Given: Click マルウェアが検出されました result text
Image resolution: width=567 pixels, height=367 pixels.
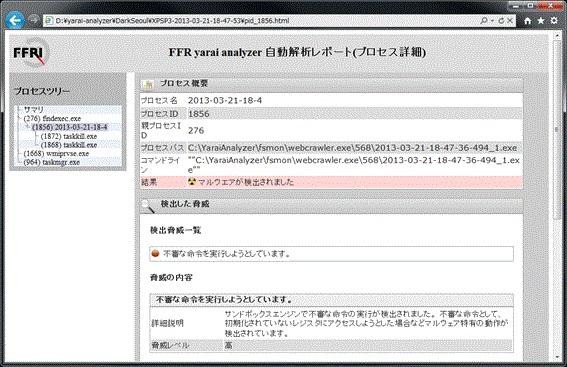Looking at the screenshot, I should tap(246, 182).
